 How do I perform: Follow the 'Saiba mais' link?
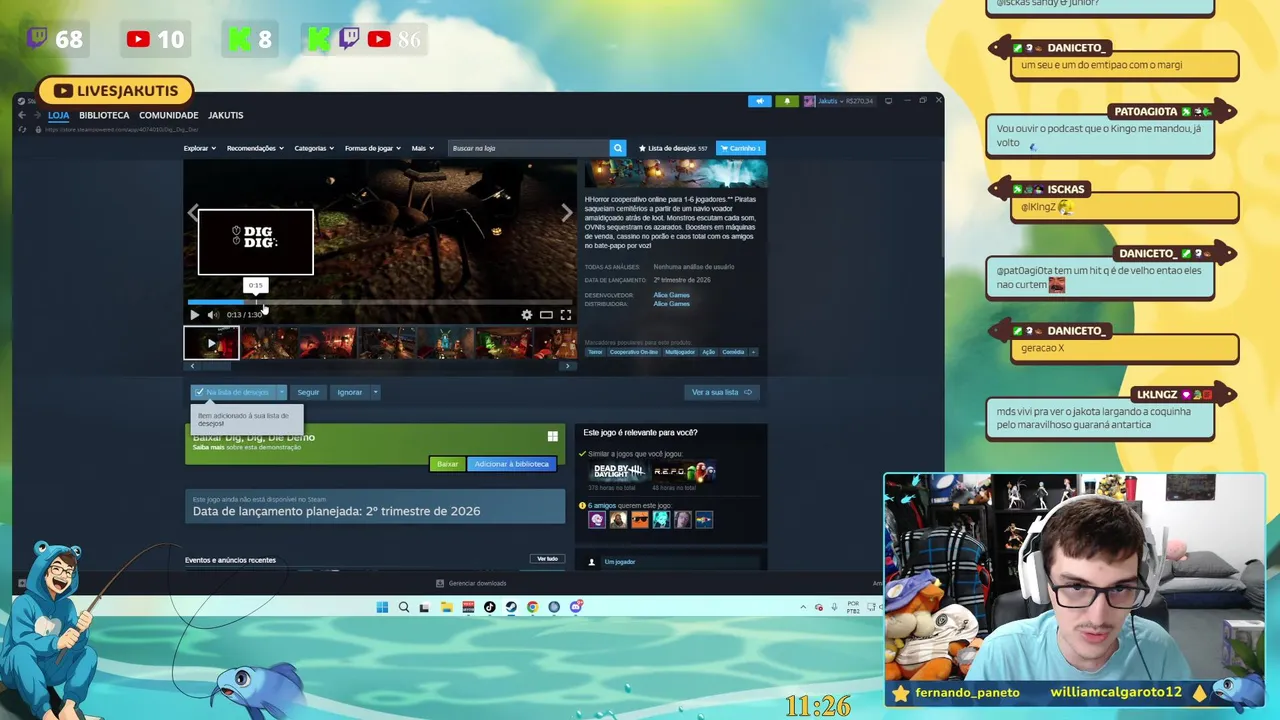click(209, 447)
